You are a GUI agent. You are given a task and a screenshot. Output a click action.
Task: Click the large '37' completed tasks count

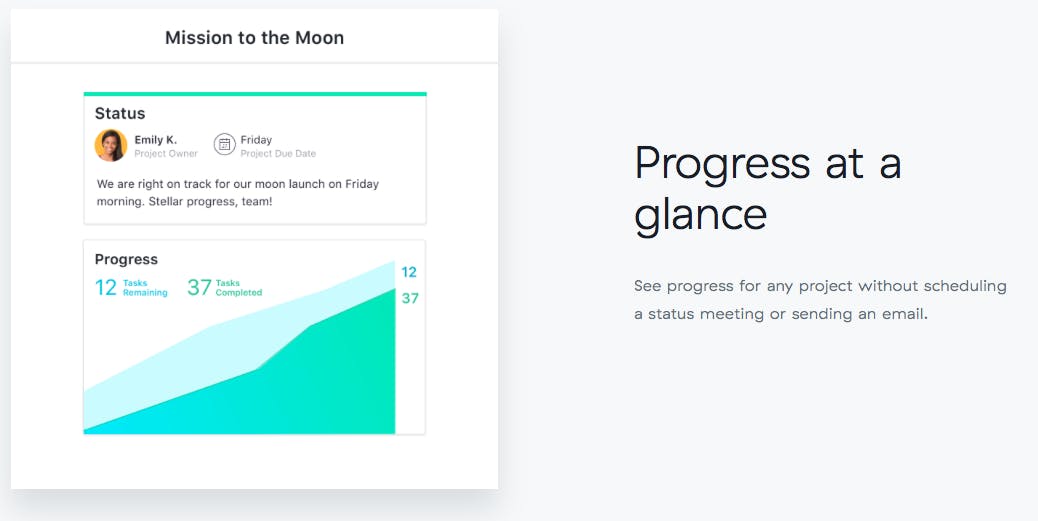coord(199,288)
